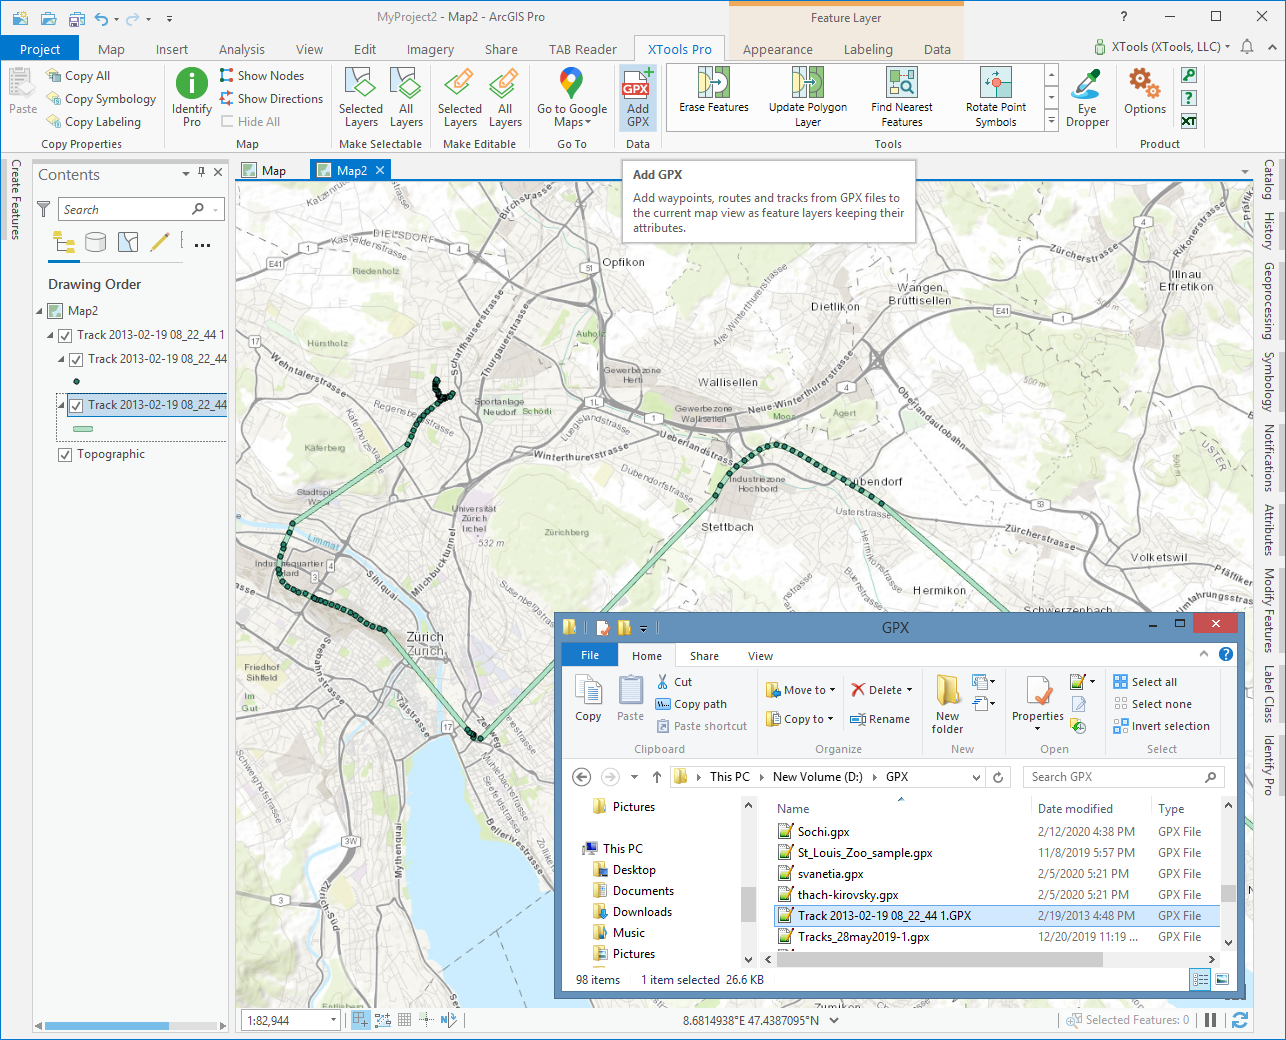Viewport: 1286px width, 1040px height.
Task: Collapse the Track group layer node
Action: tap(50, 335)
